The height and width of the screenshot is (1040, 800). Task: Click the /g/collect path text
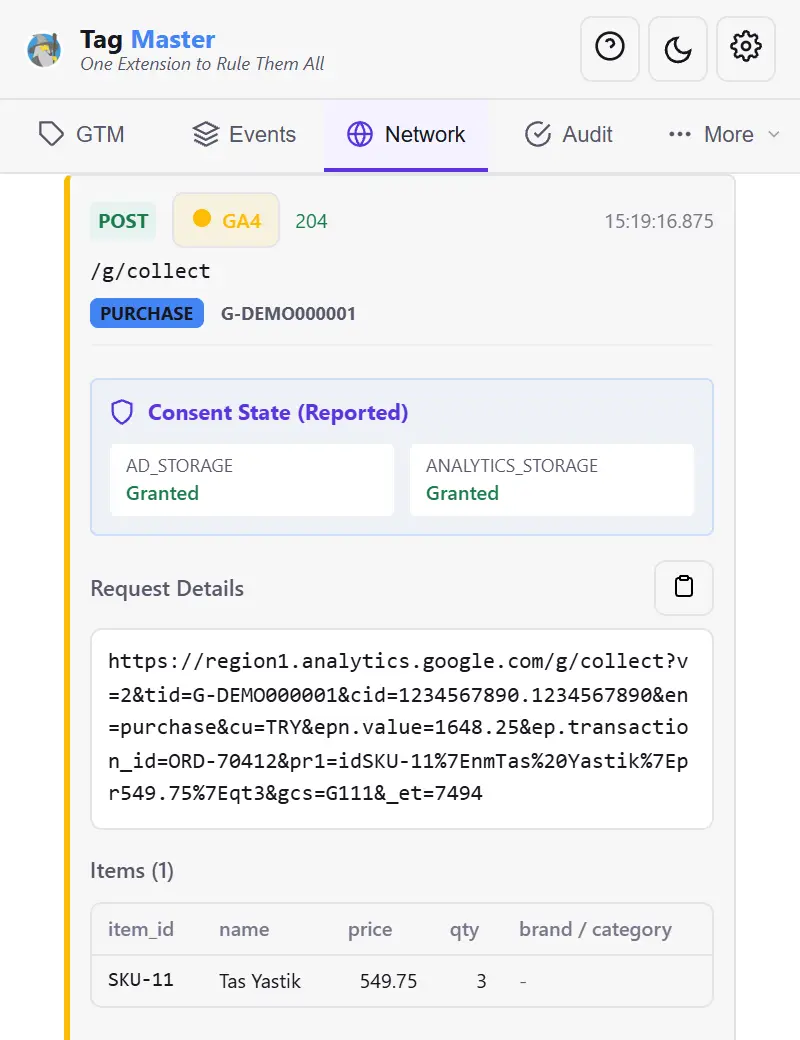coord(151,271)
